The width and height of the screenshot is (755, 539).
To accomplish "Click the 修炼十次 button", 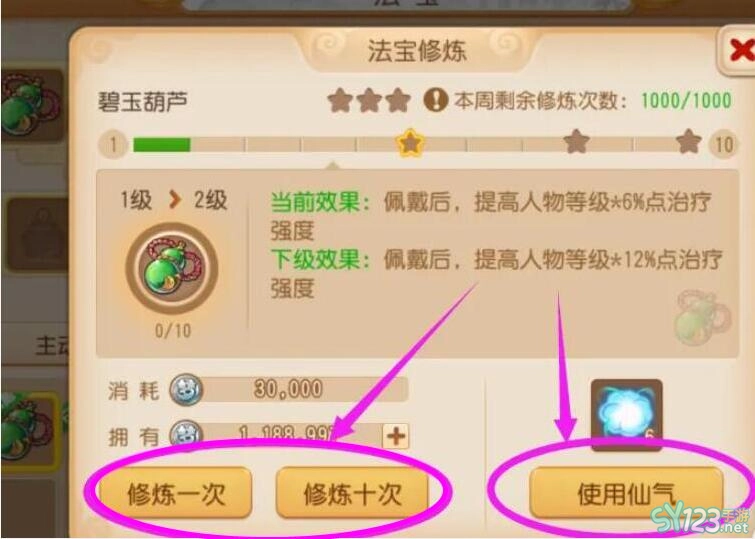I will (x=352, y=493).
